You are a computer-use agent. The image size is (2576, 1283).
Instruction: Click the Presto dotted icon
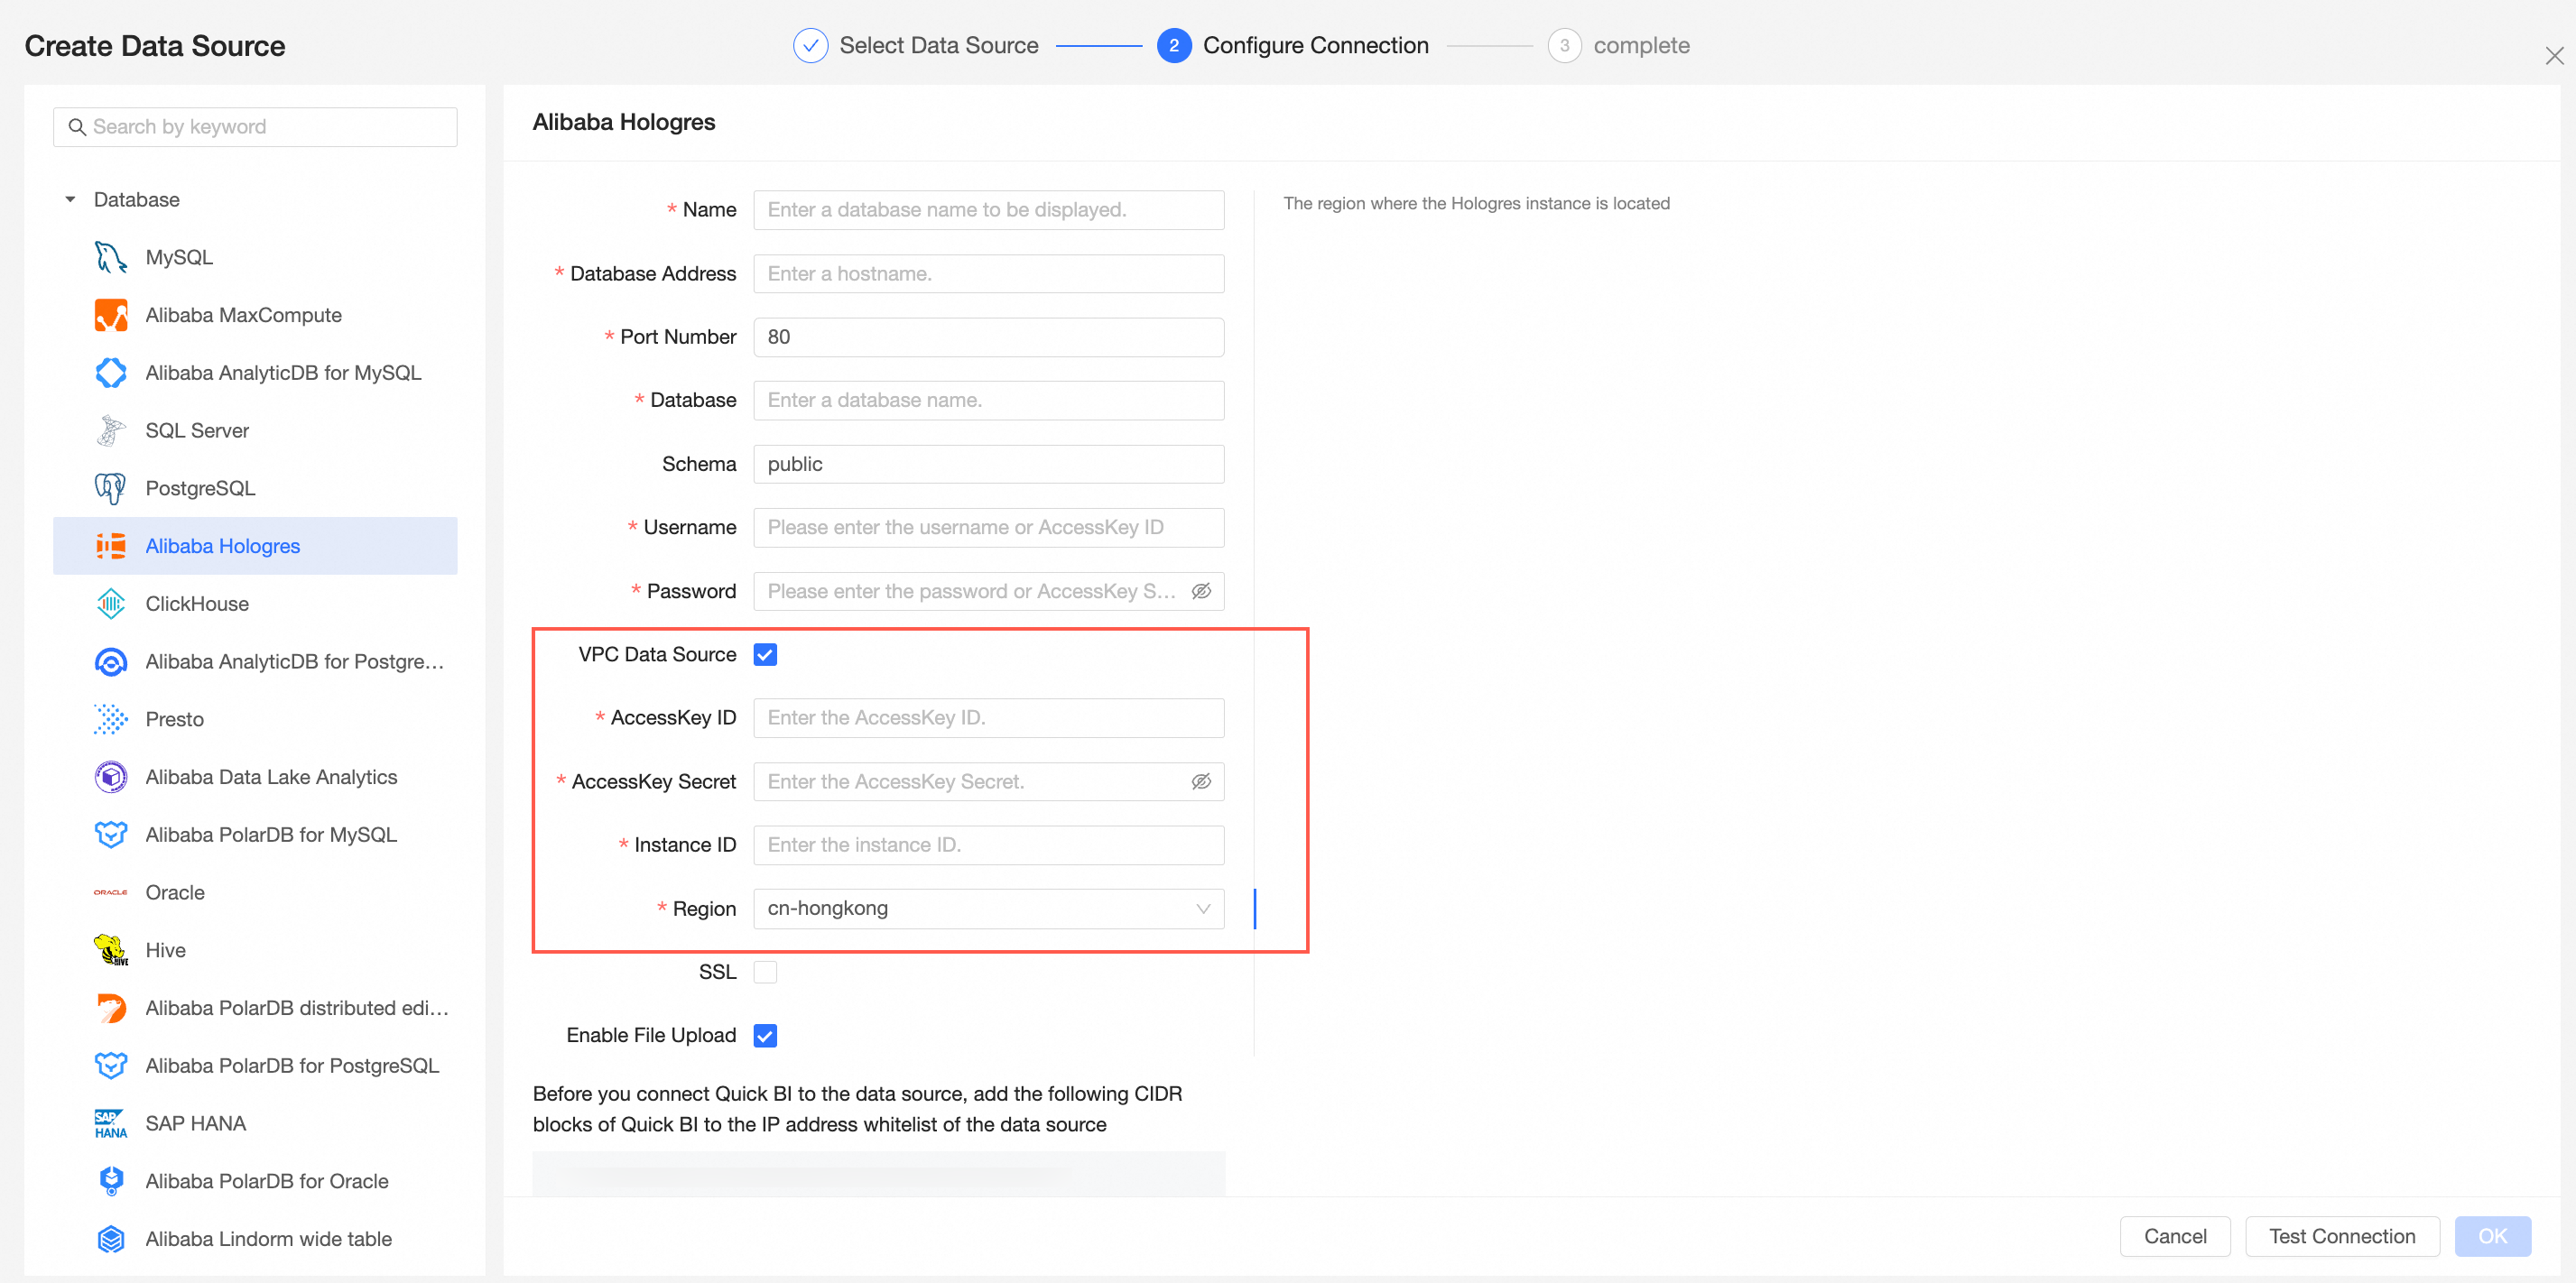tap(111, 719)
